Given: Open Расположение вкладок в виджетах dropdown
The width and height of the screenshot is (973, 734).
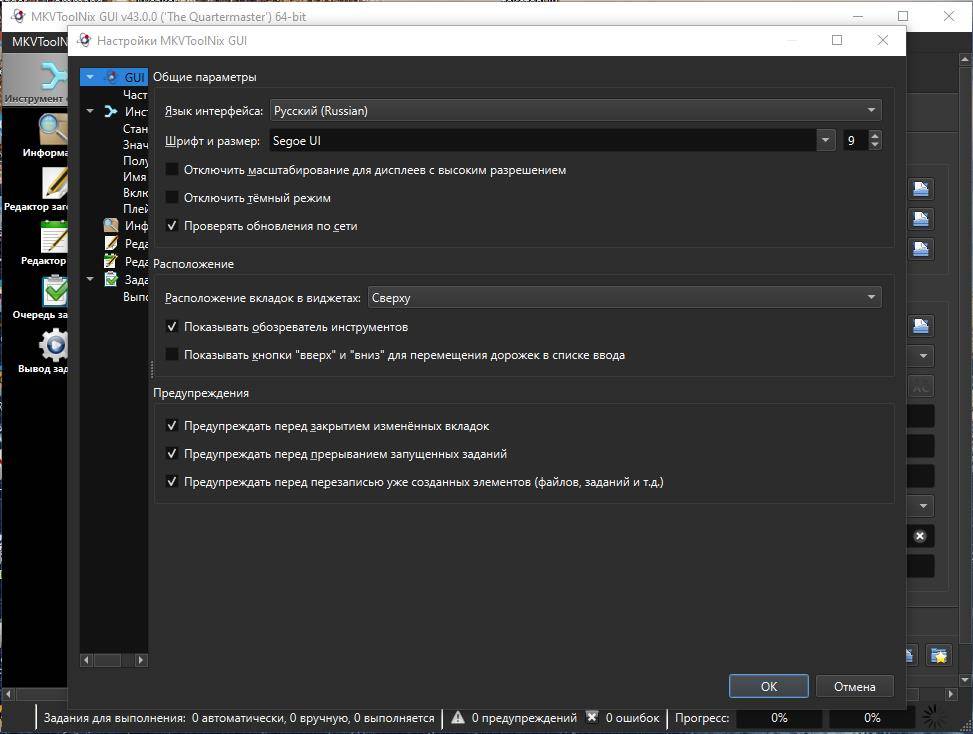Looking at the screenshot, I should coord(624,298).
